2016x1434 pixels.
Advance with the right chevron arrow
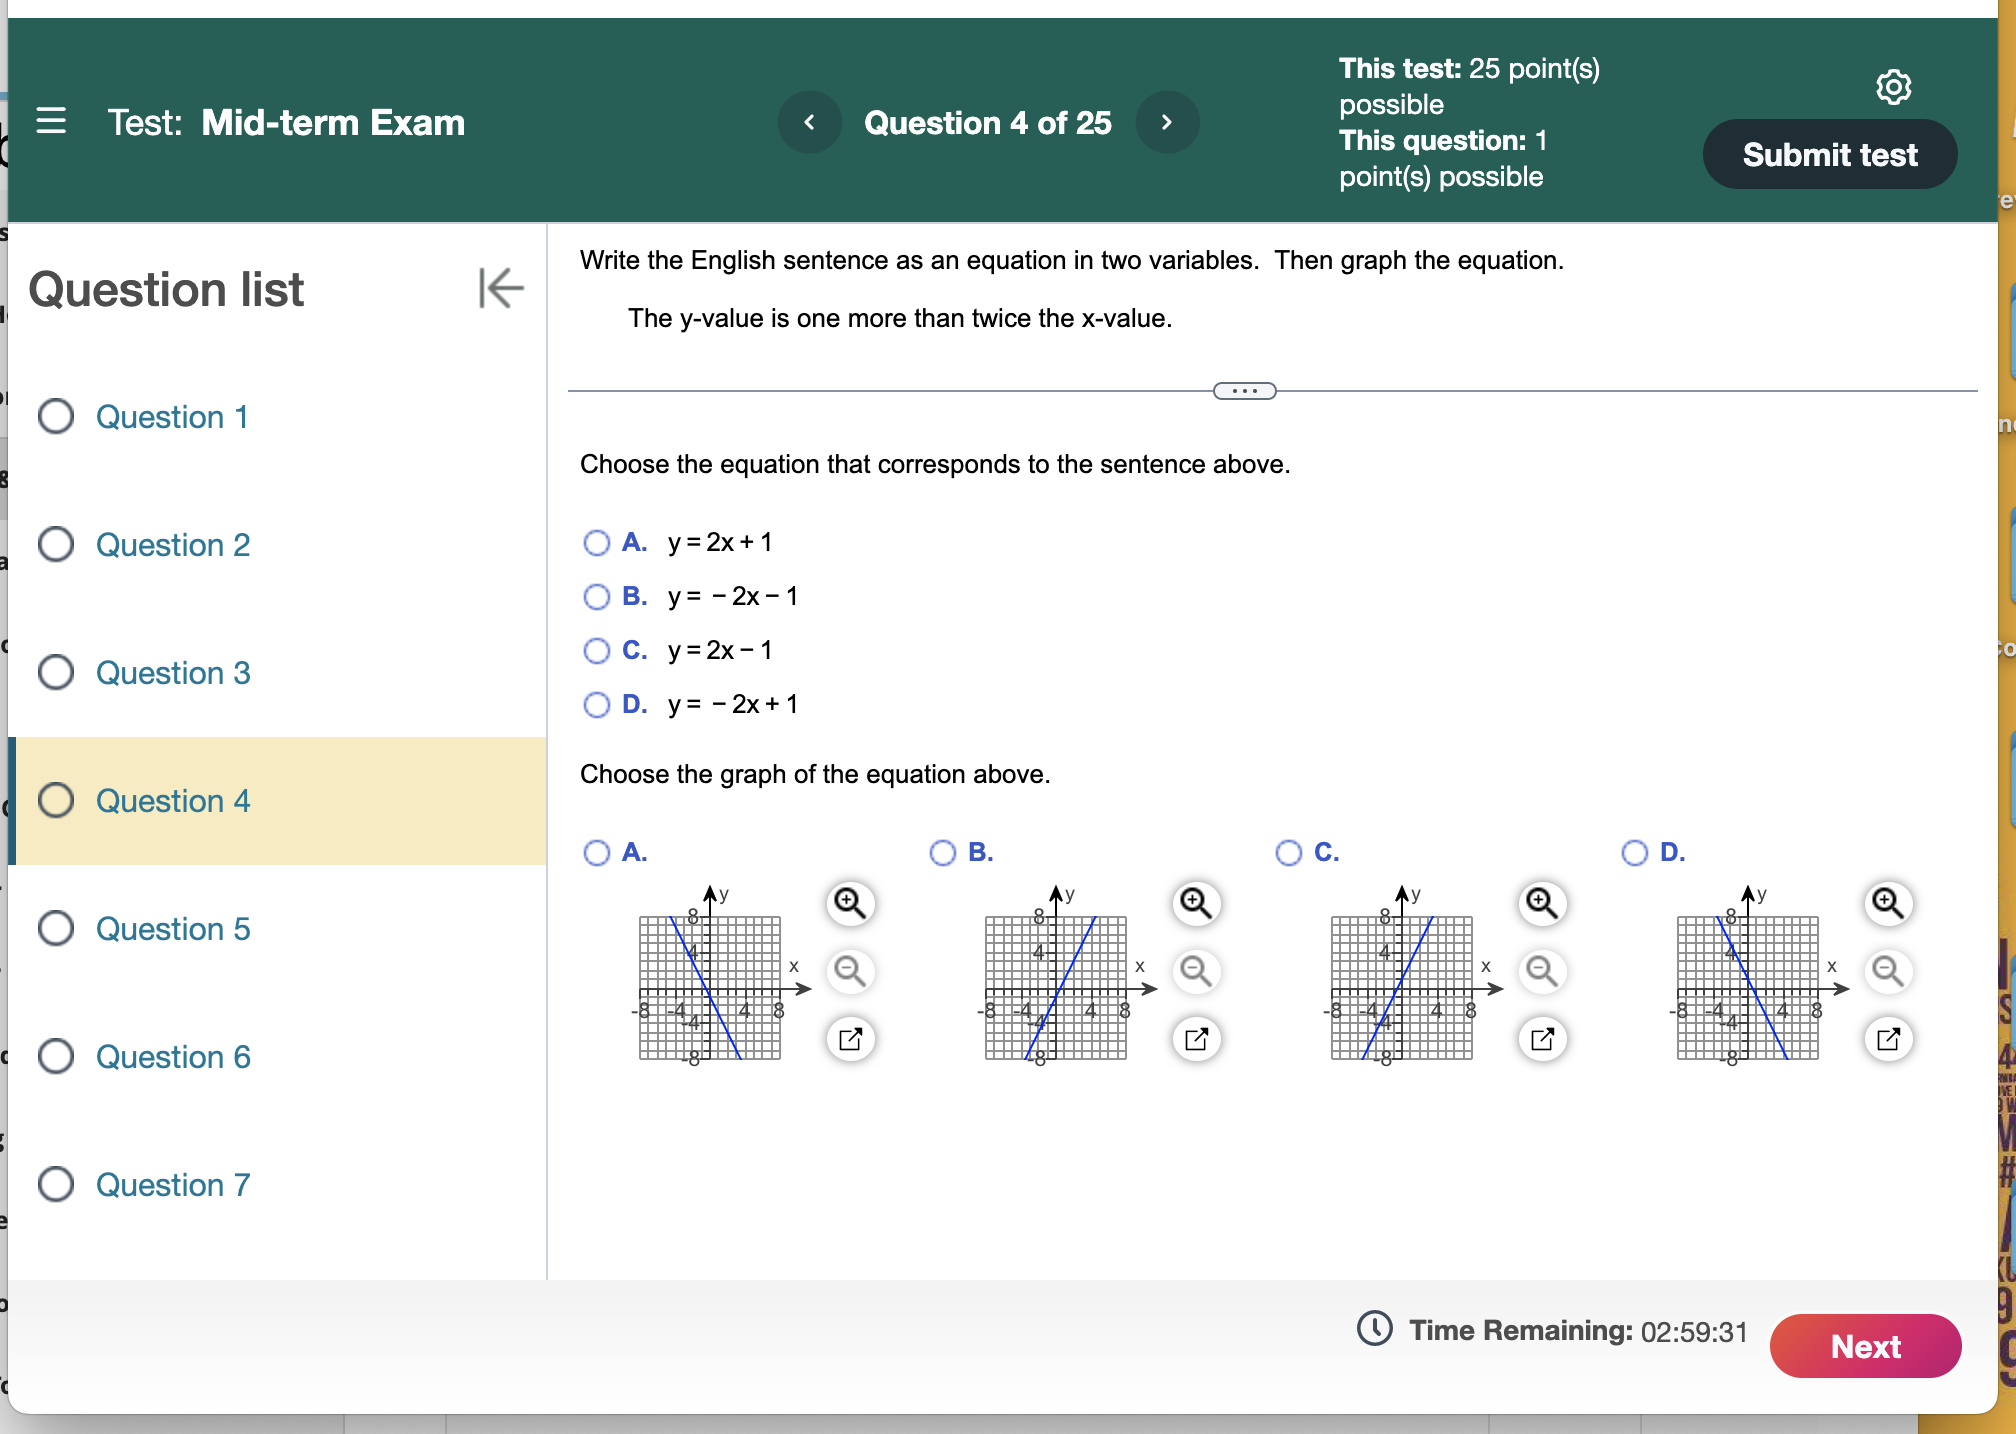(x=1167, y=122)
